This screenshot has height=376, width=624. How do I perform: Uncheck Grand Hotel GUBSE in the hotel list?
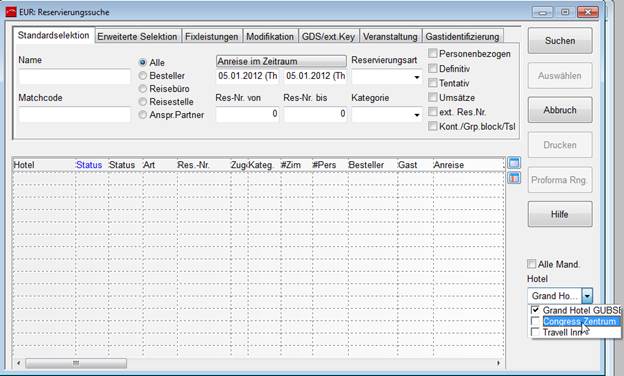[x=535, y=310]
